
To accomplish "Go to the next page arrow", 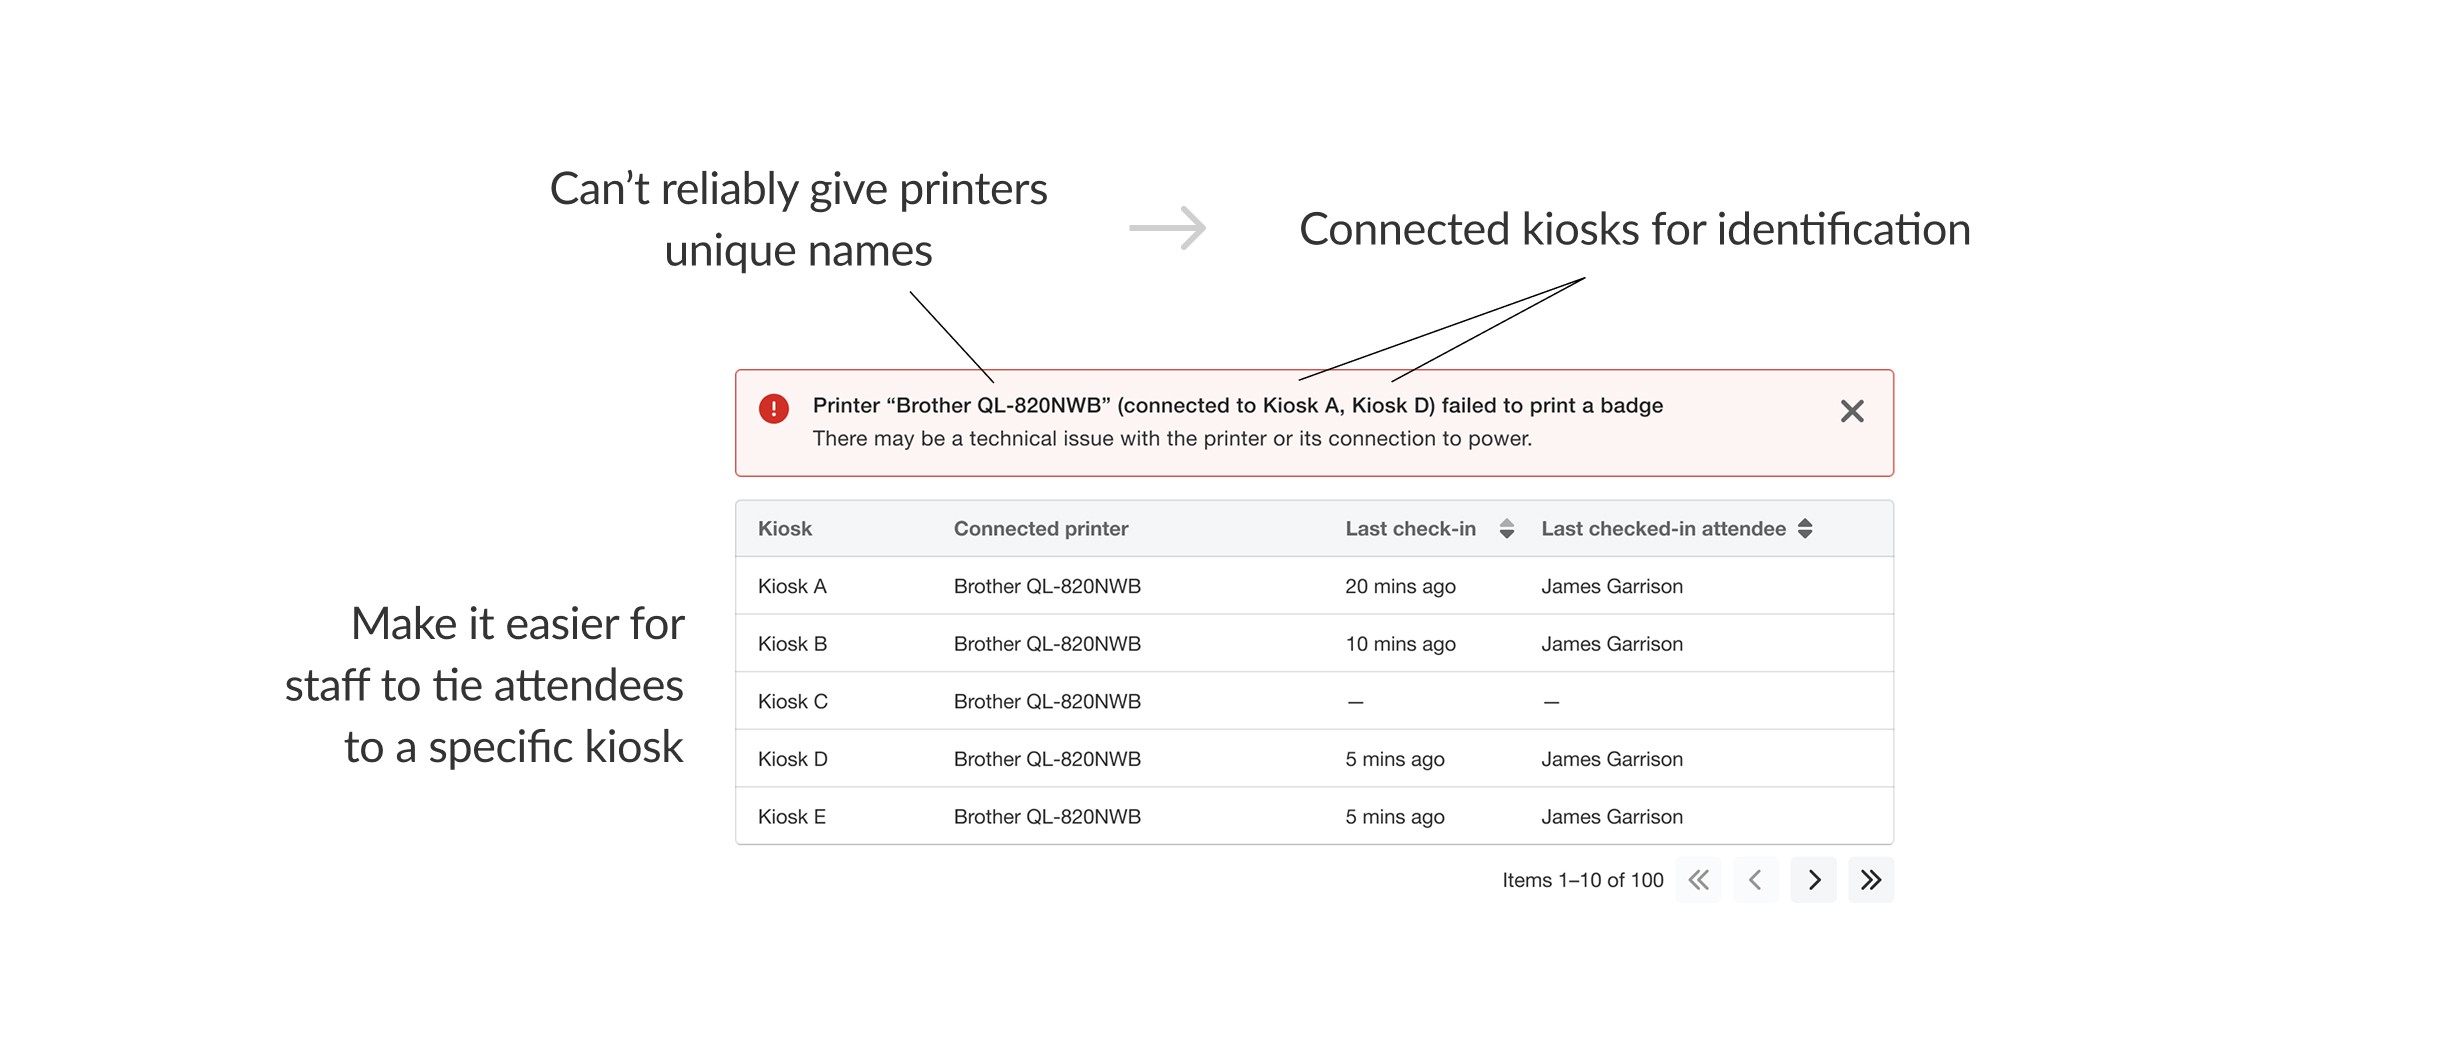I will coord(1813,880).
